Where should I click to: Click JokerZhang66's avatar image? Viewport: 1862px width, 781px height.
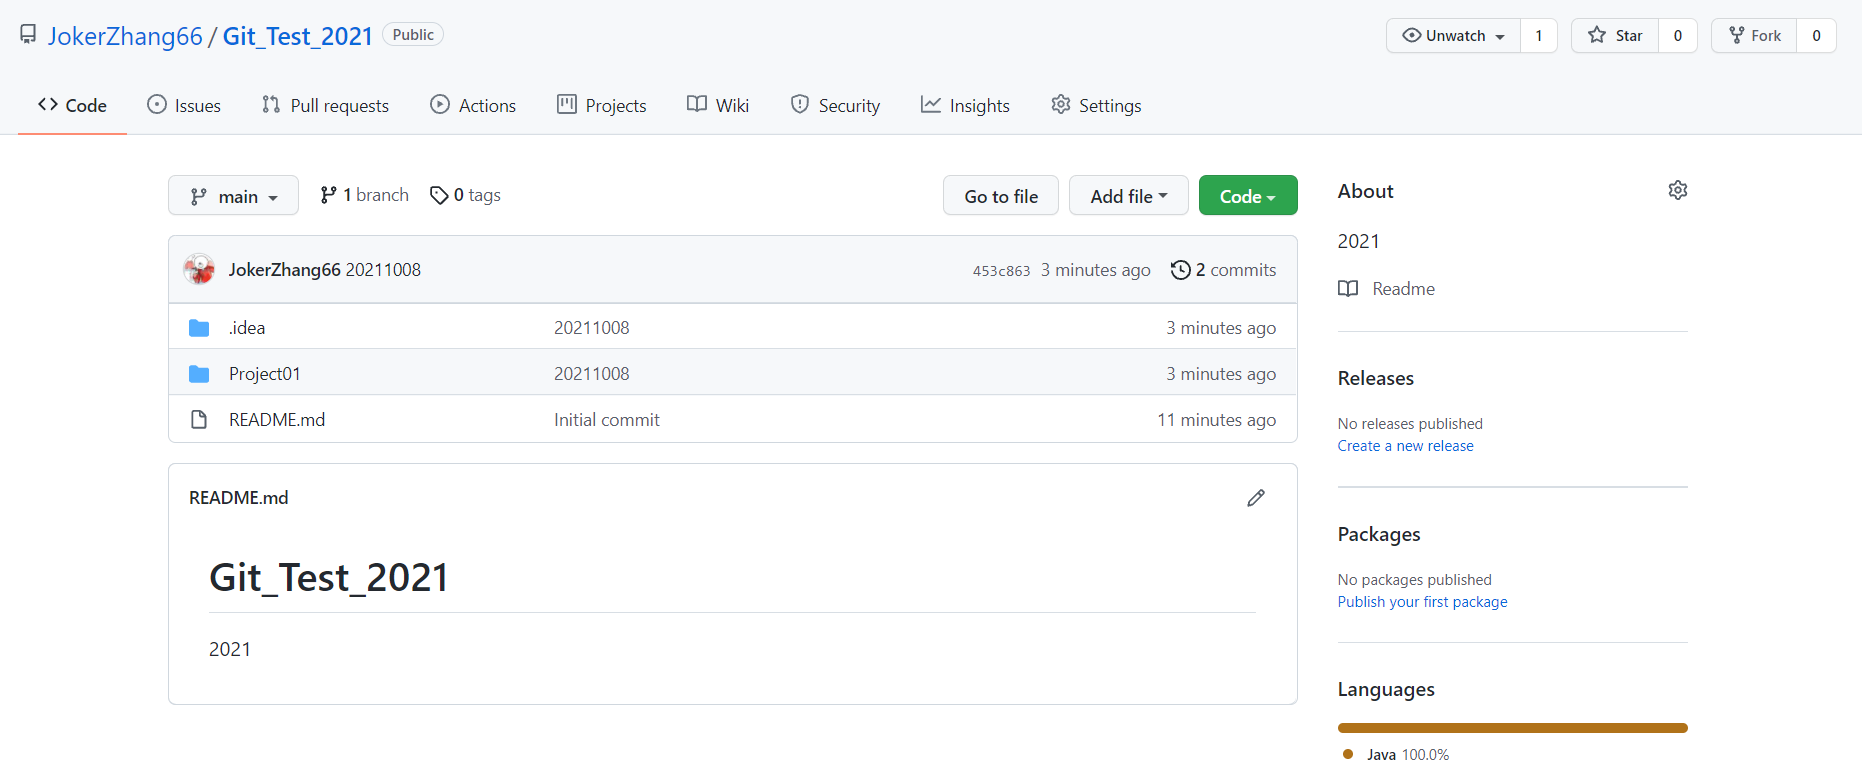click(199, 269)
